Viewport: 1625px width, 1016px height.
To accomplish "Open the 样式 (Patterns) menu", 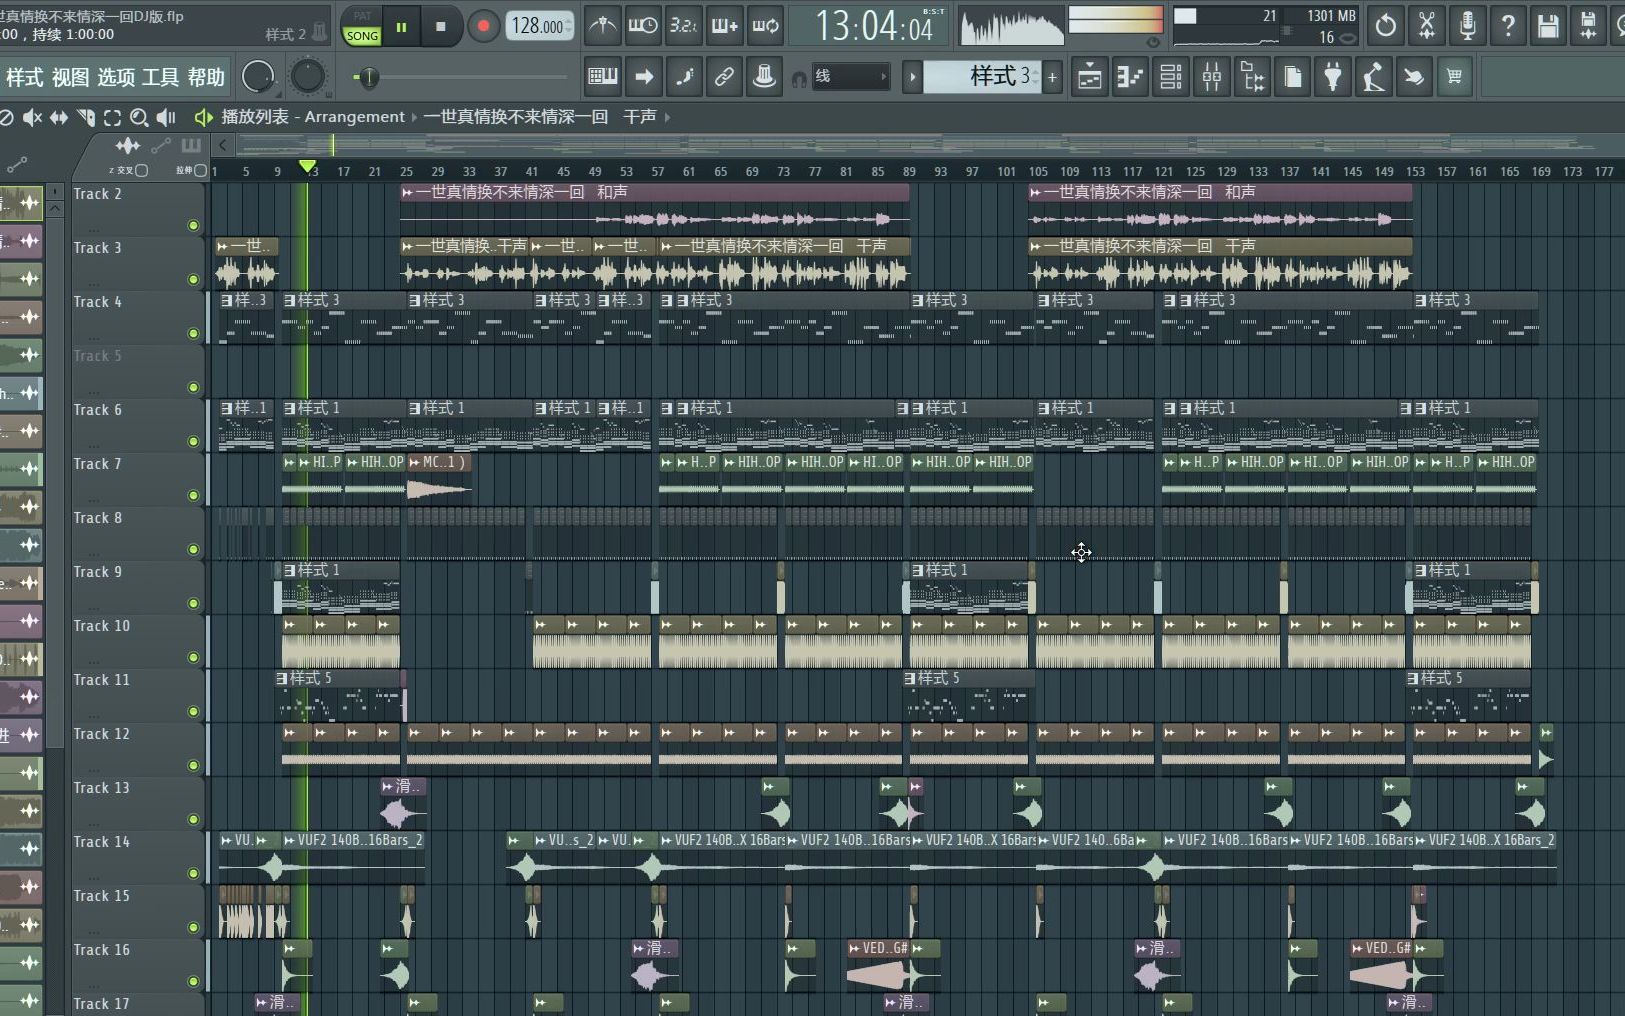I will tap(25, 77).
